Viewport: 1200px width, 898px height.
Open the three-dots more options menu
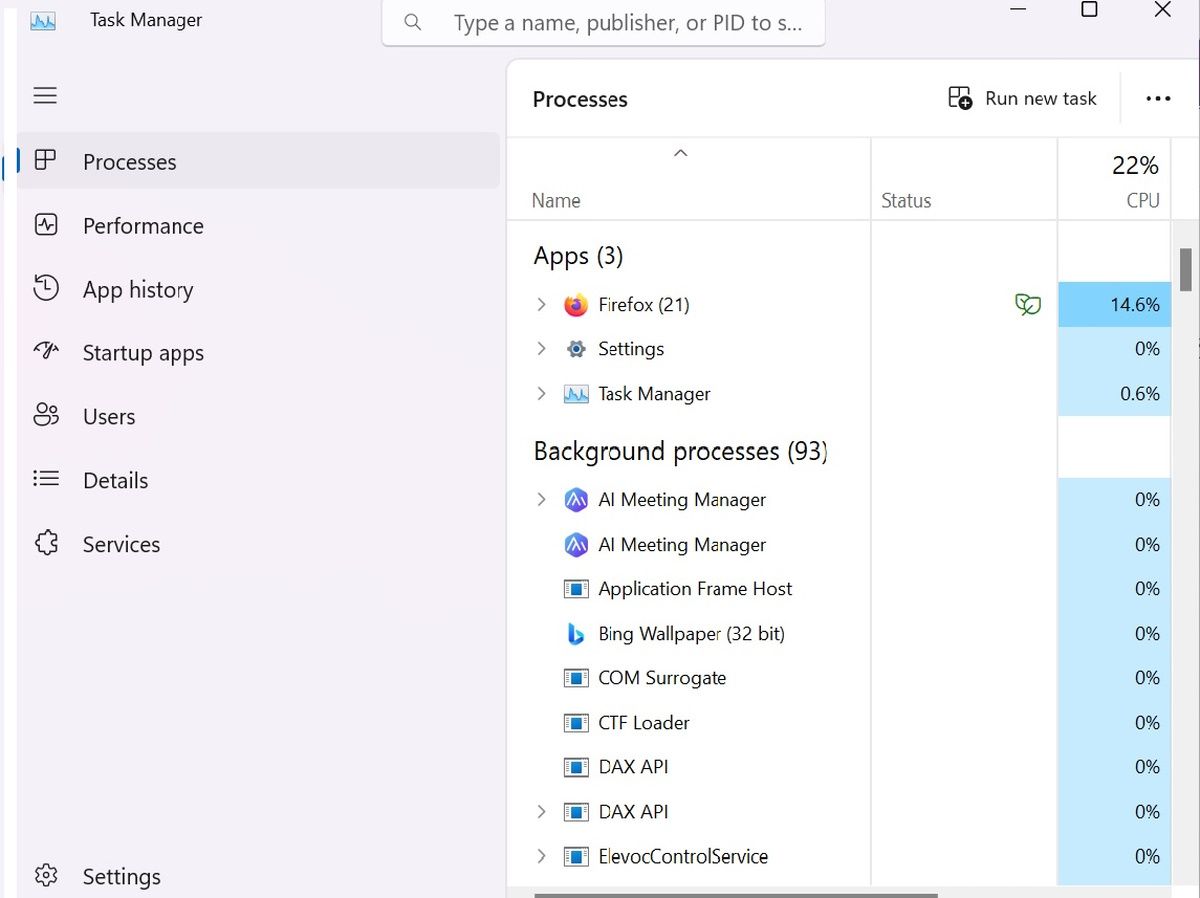pos(1158,98)
